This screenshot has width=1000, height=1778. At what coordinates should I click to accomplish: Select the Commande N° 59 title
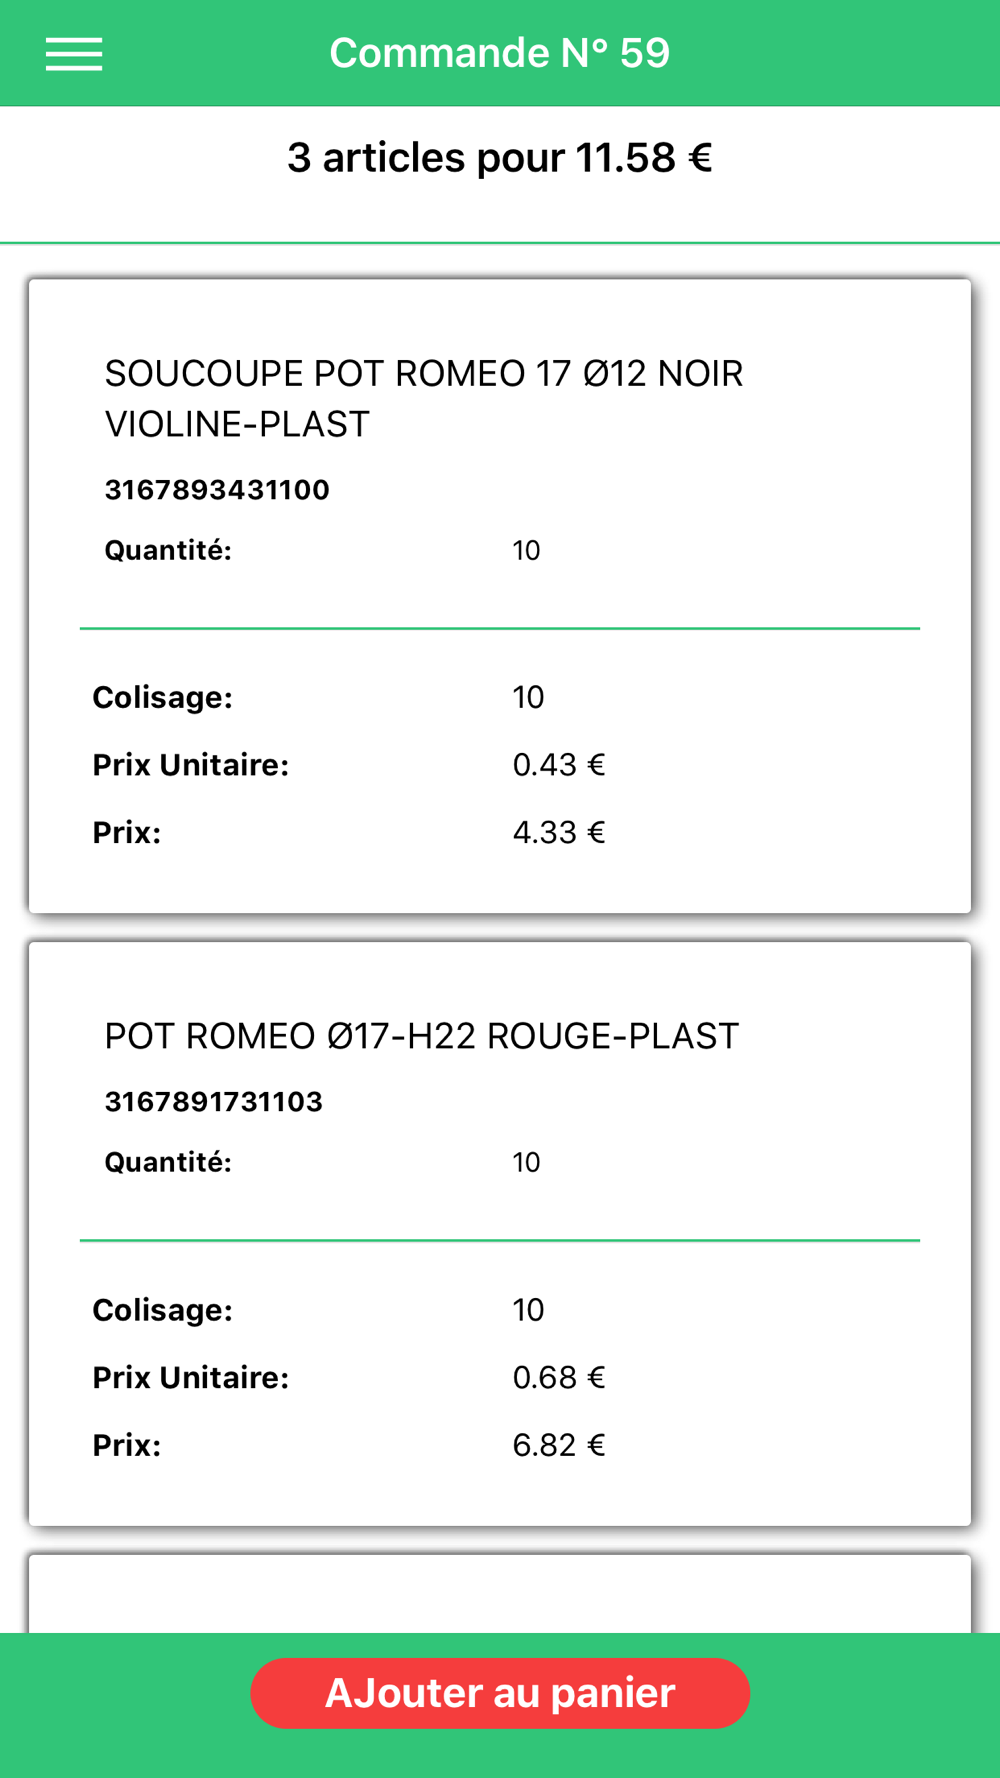[x=500, y=53]
